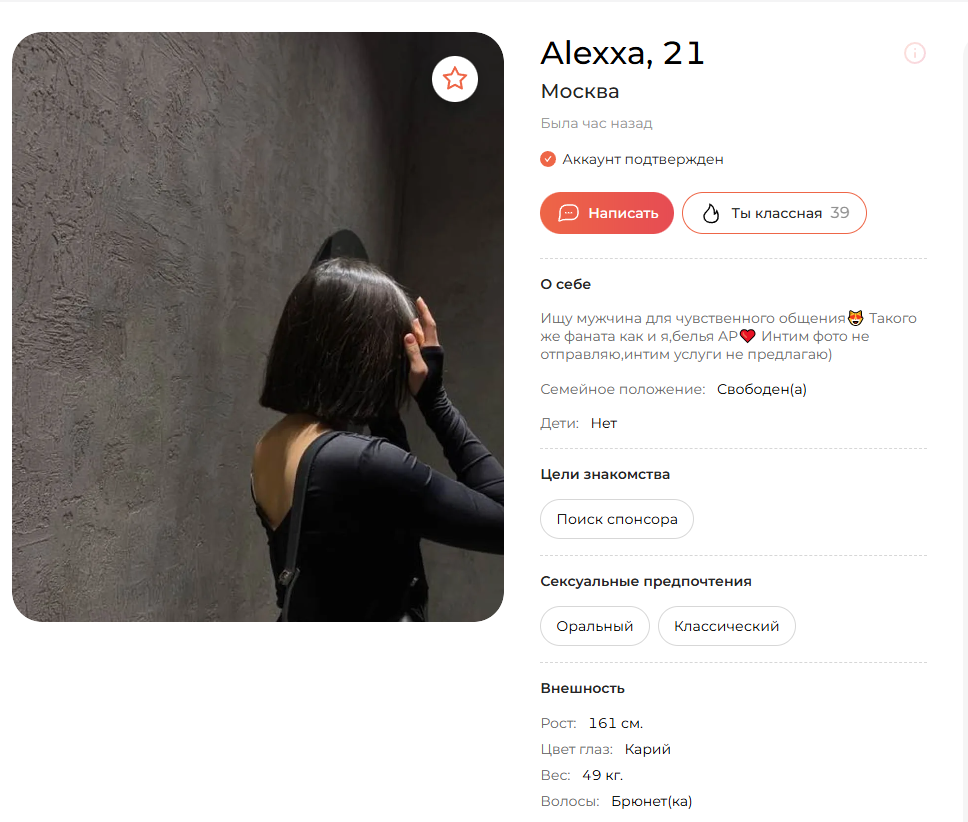Select the Классический preference tag
The image size is (968, 822).
(726, 626)
